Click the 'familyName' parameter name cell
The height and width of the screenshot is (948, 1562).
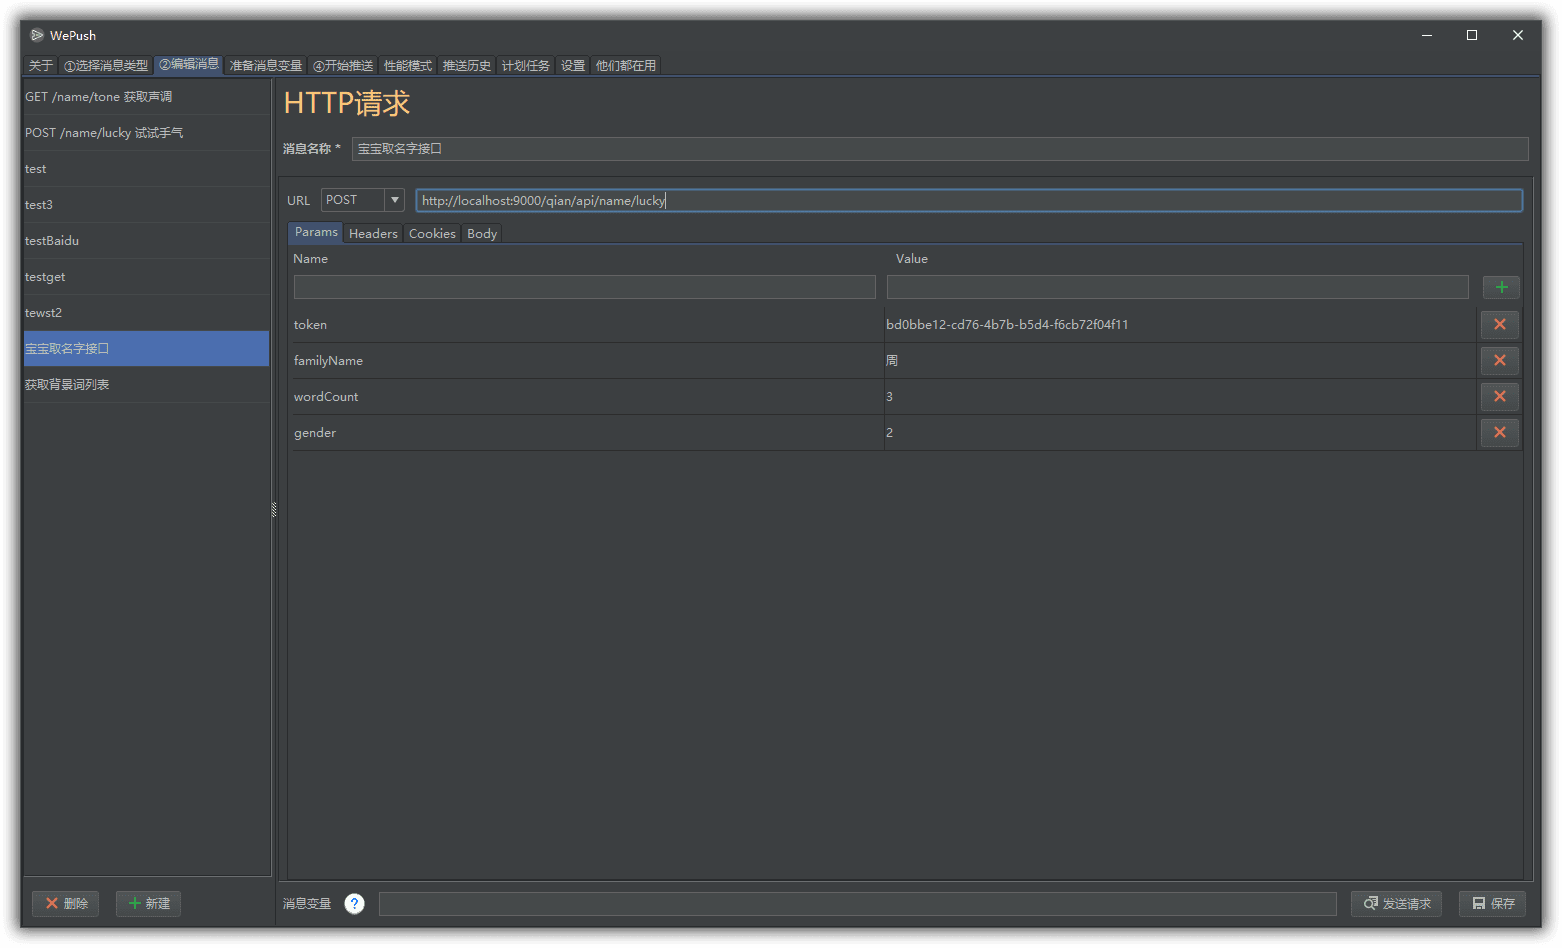(587, 361)
